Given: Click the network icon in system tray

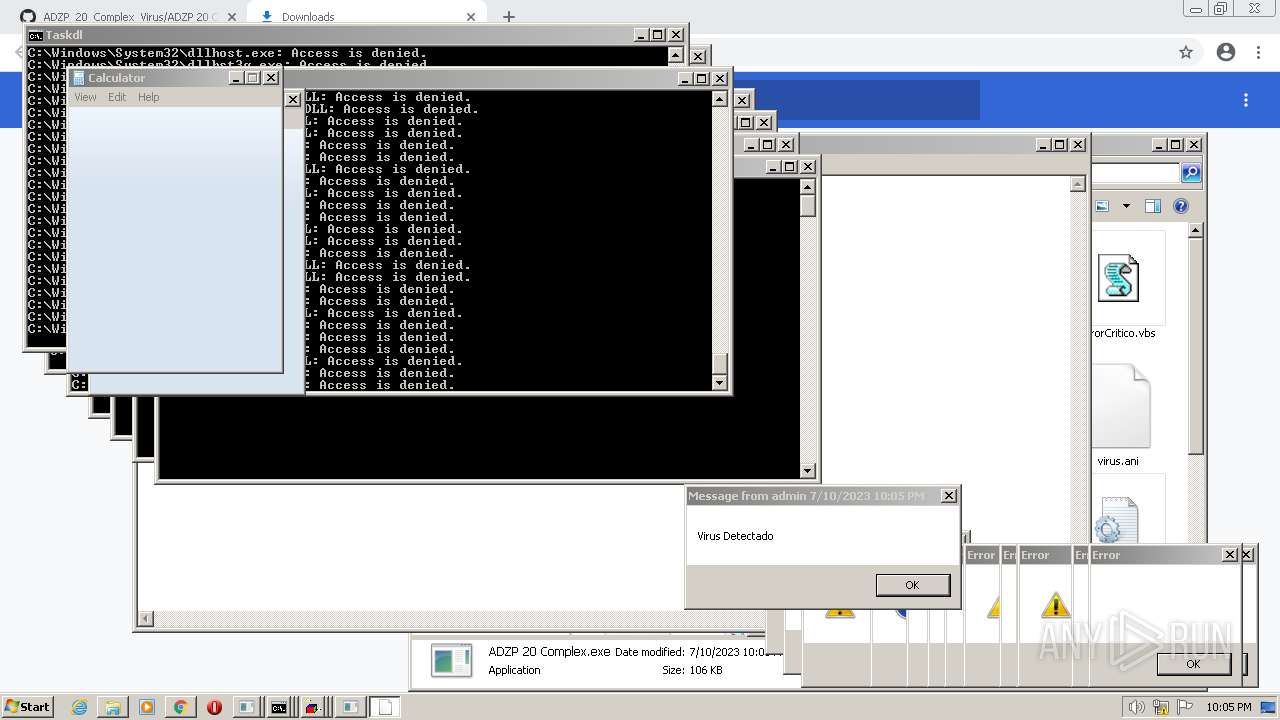Looking at the screenshot, I should 1161,707.
